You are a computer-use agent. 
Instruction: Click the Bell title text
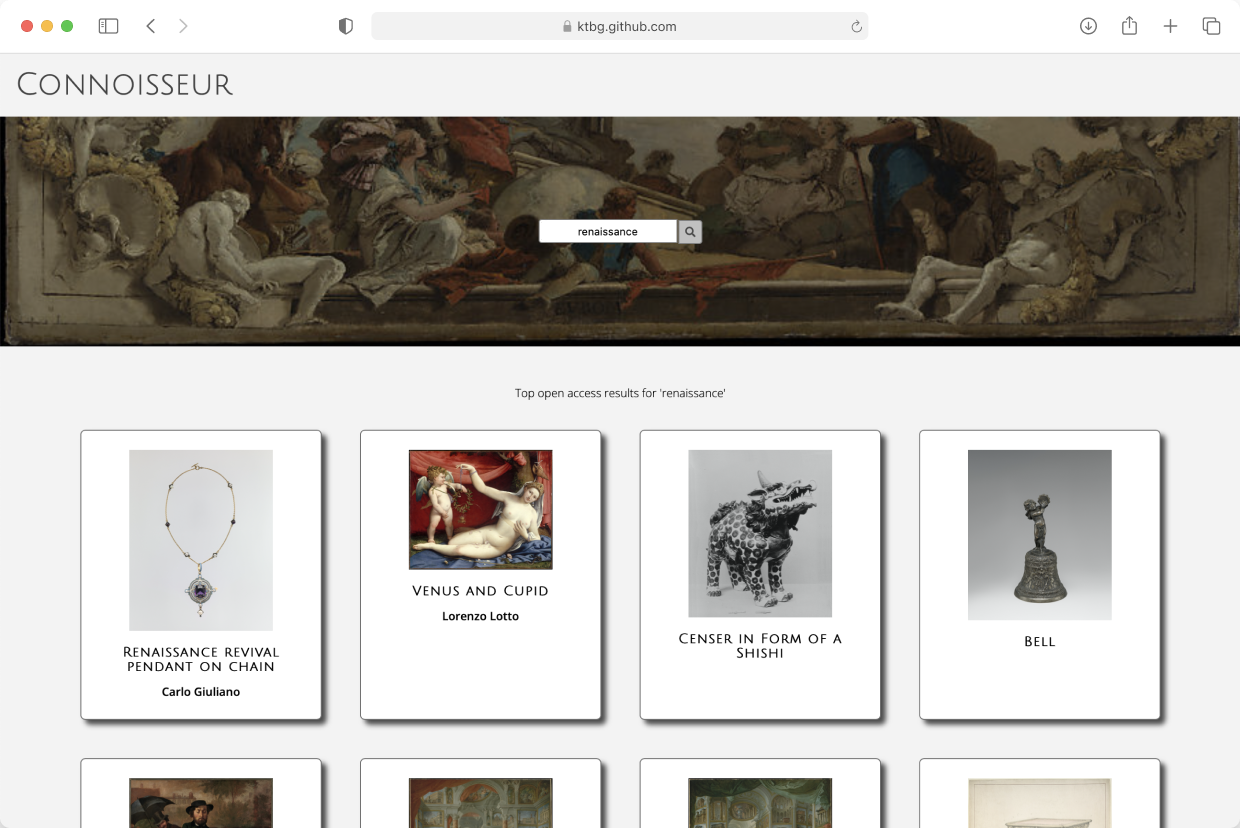point(1040,642)
